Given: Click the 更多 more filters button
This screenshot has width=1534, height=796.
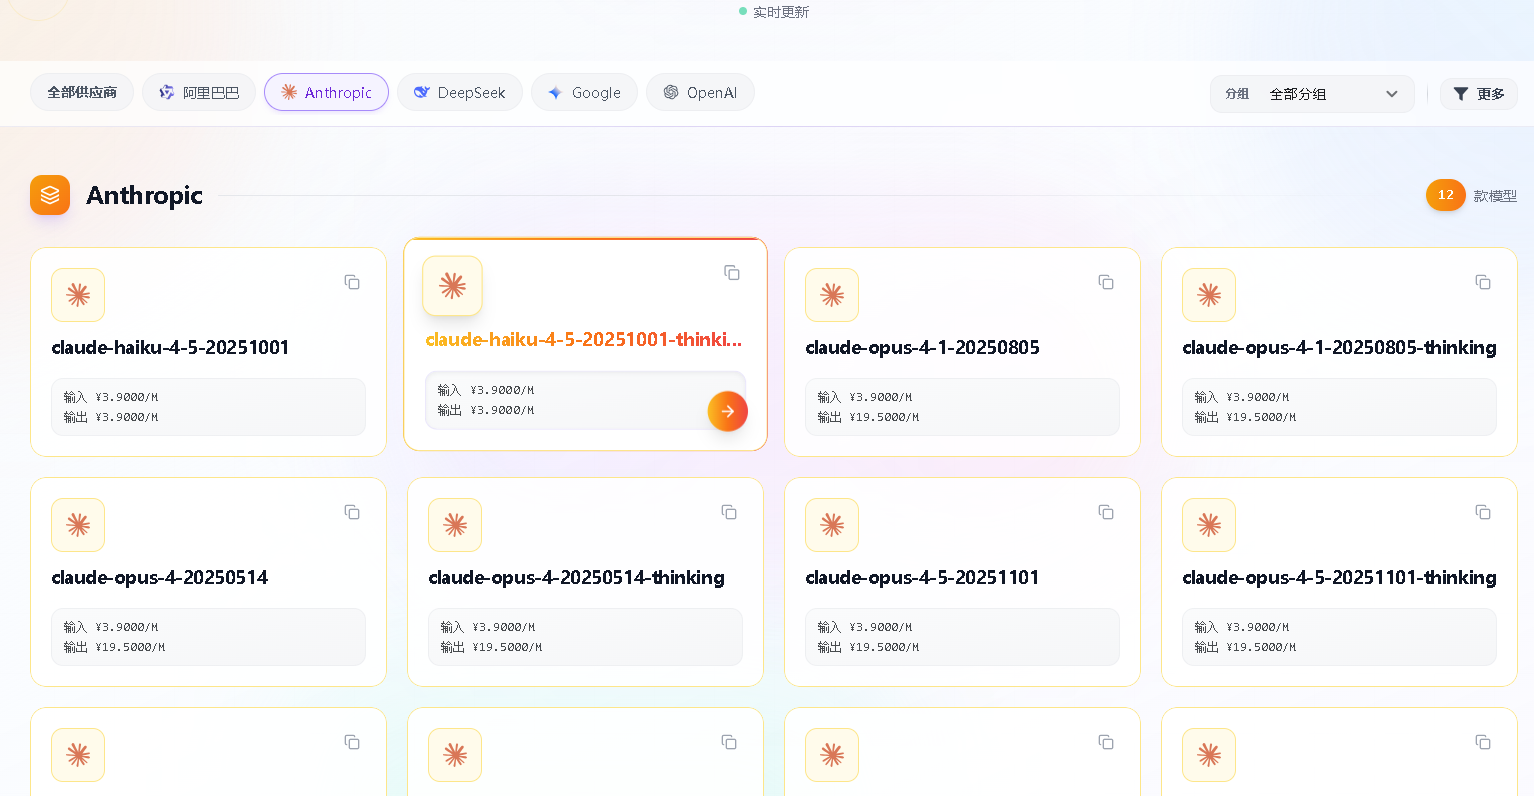Looking at the screenshot, I should point(1479,94).
